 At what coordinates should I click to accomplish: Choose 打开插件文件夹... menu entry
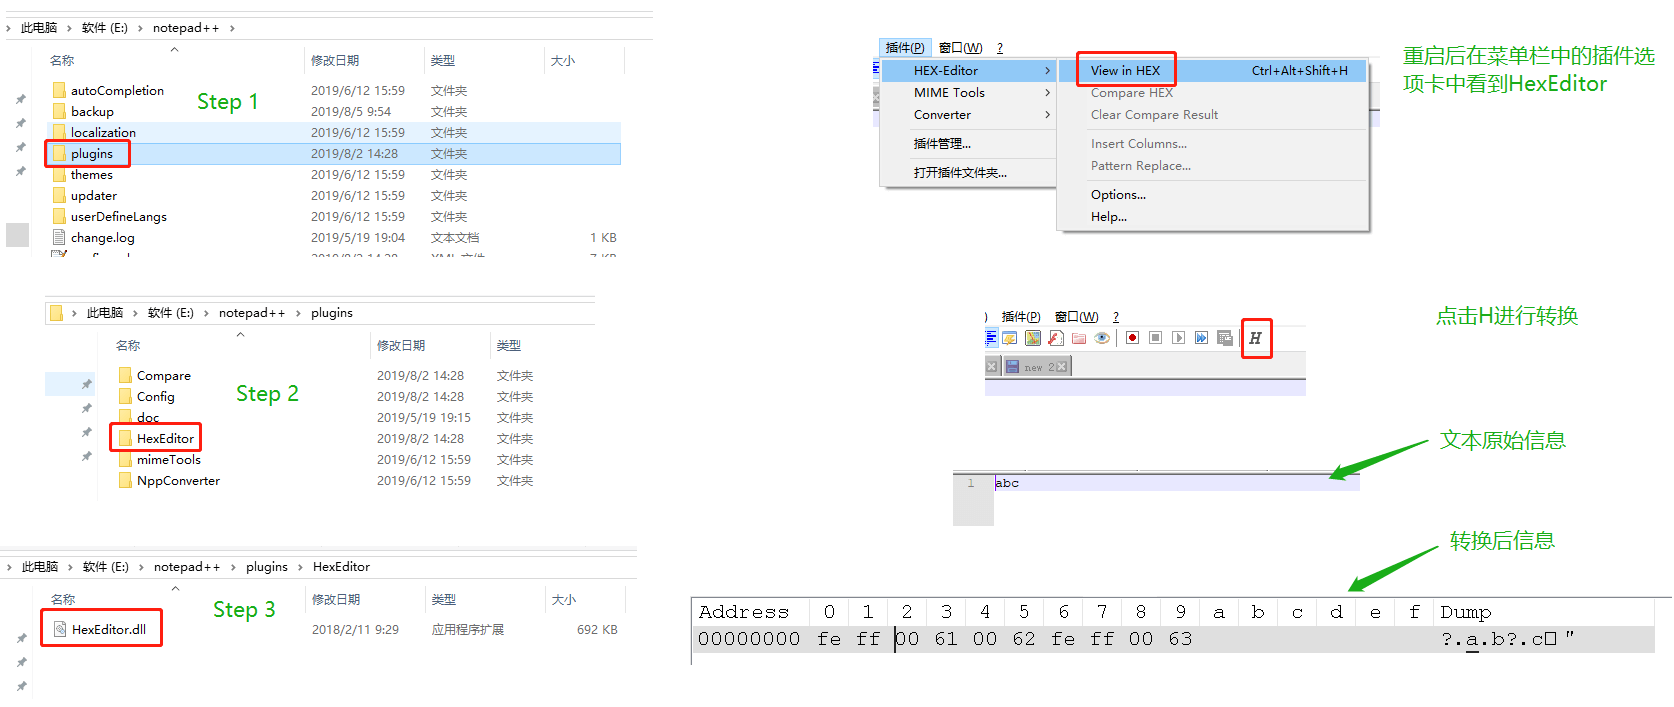pos(960,173)
